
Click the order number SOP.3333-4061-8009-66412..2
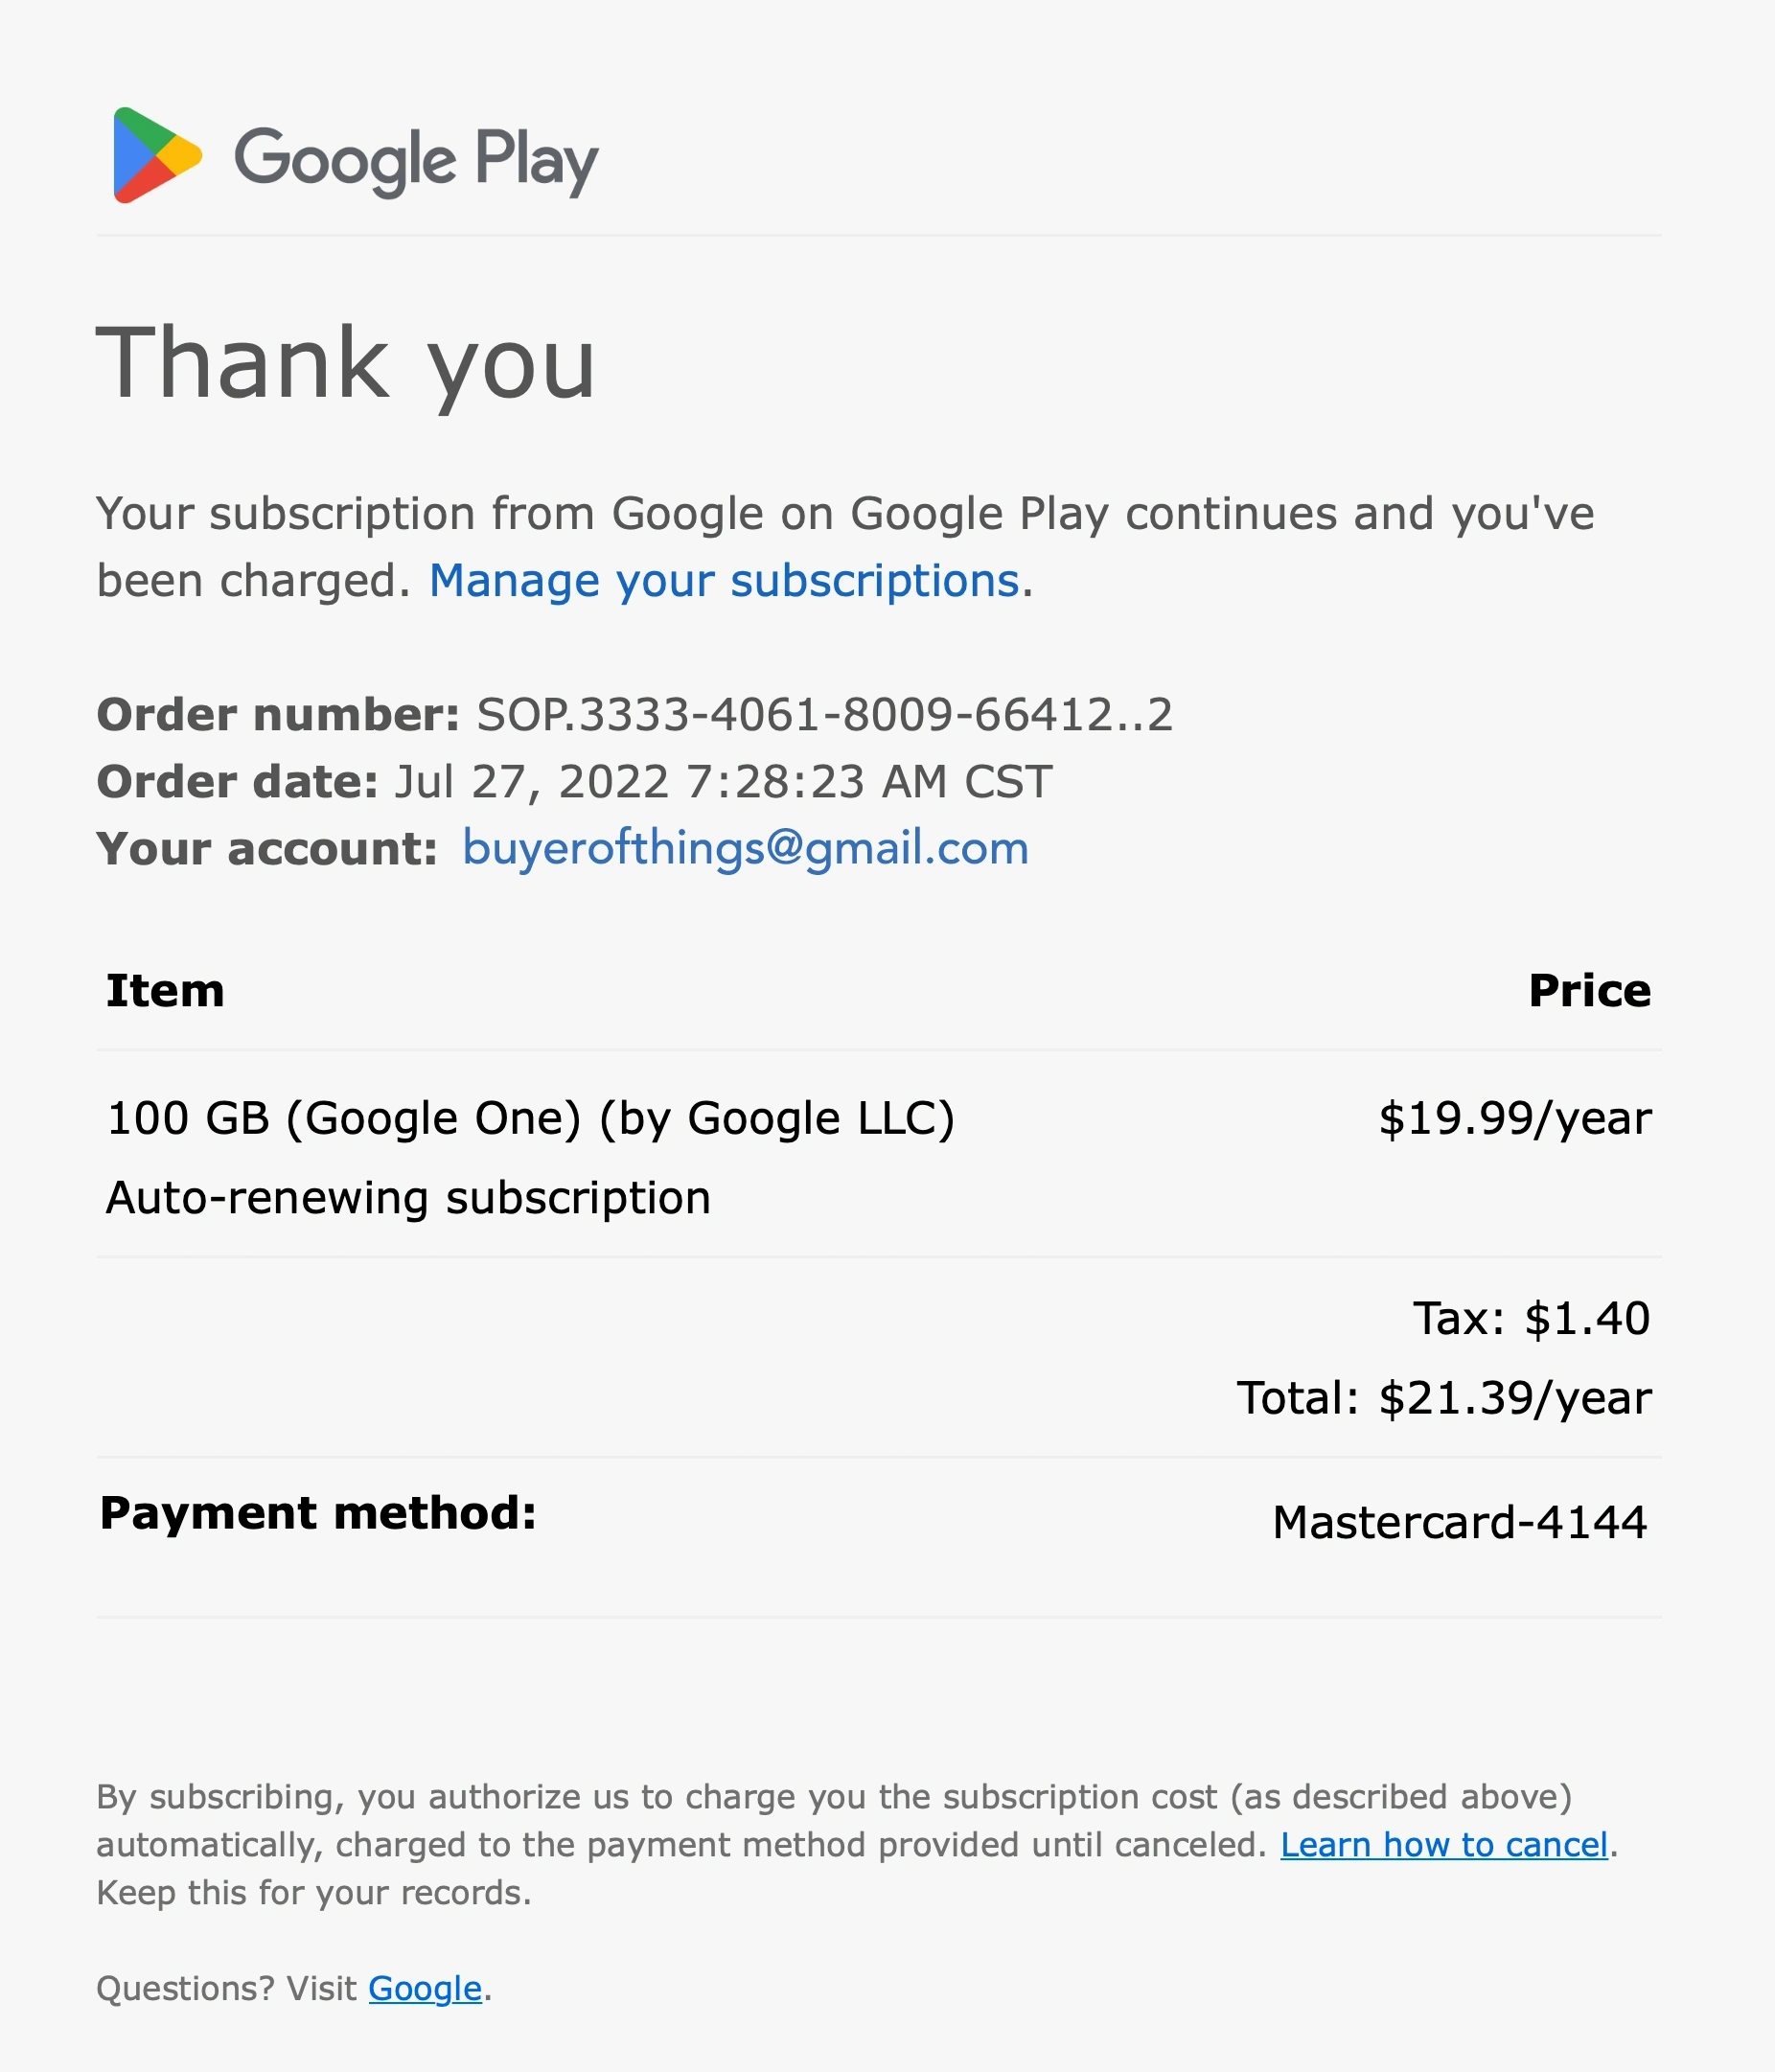[x=824, y=716]
